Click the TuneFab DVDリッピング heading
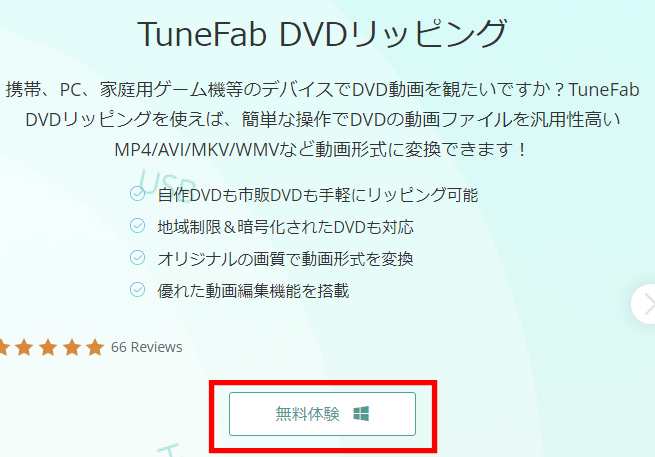Viewport: 655px width, 457px height. [322, 33]
